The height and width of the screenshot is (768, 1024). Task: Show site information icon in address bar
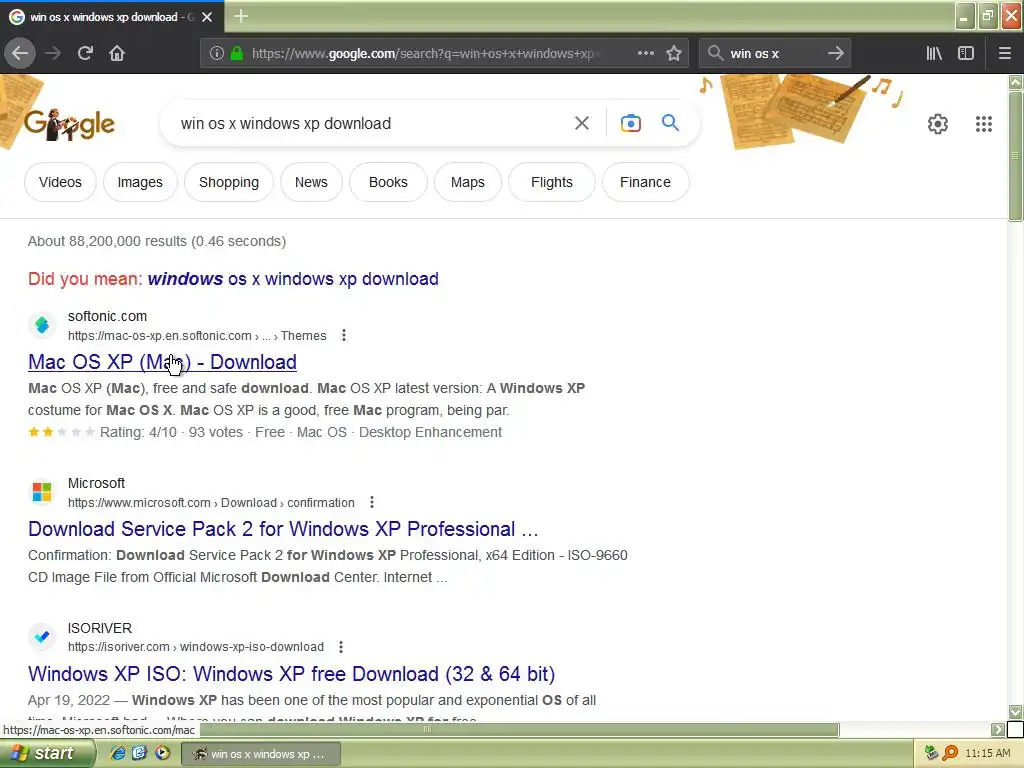[x=217, y=54]
